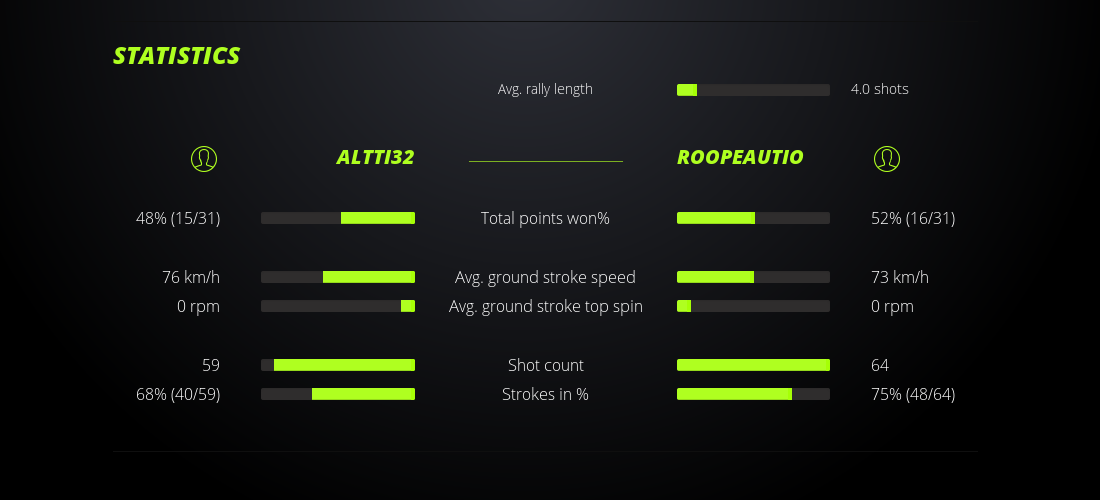Click ALTTI32's total points won bar
This screenshot has height=500, width=1100.
(338, 218)
